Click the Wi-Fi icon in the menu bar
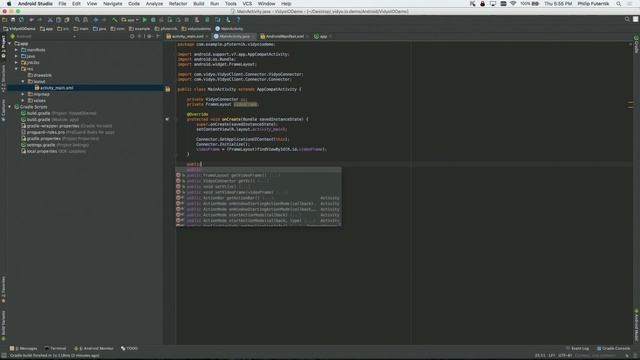 coord(513,4)
